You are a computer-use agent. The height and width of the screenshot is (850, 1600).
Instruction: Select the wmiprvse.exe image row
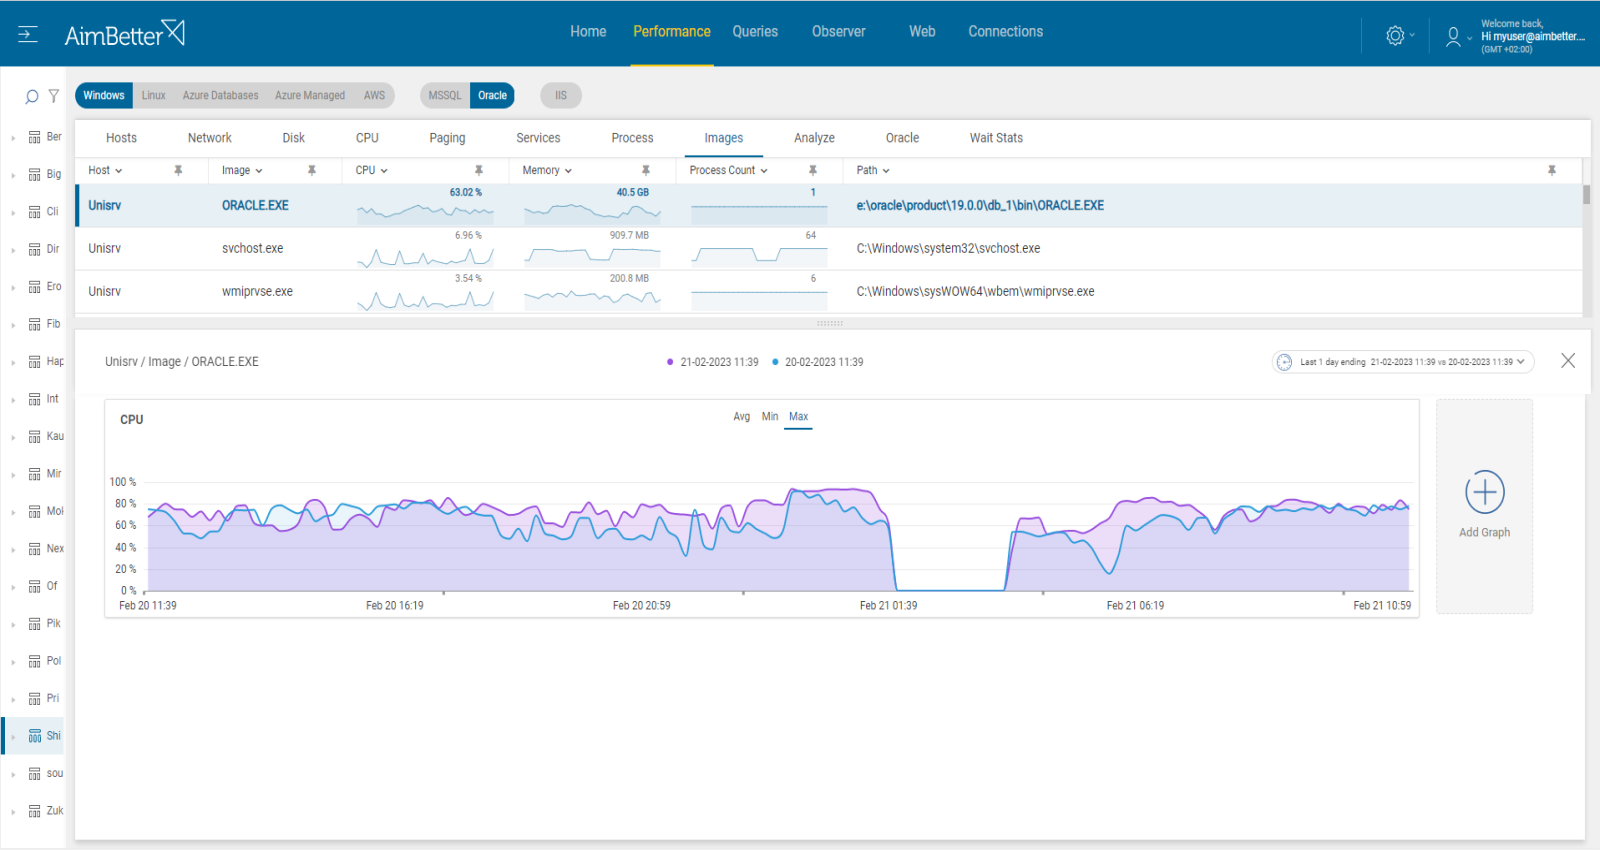click(829, 291)
